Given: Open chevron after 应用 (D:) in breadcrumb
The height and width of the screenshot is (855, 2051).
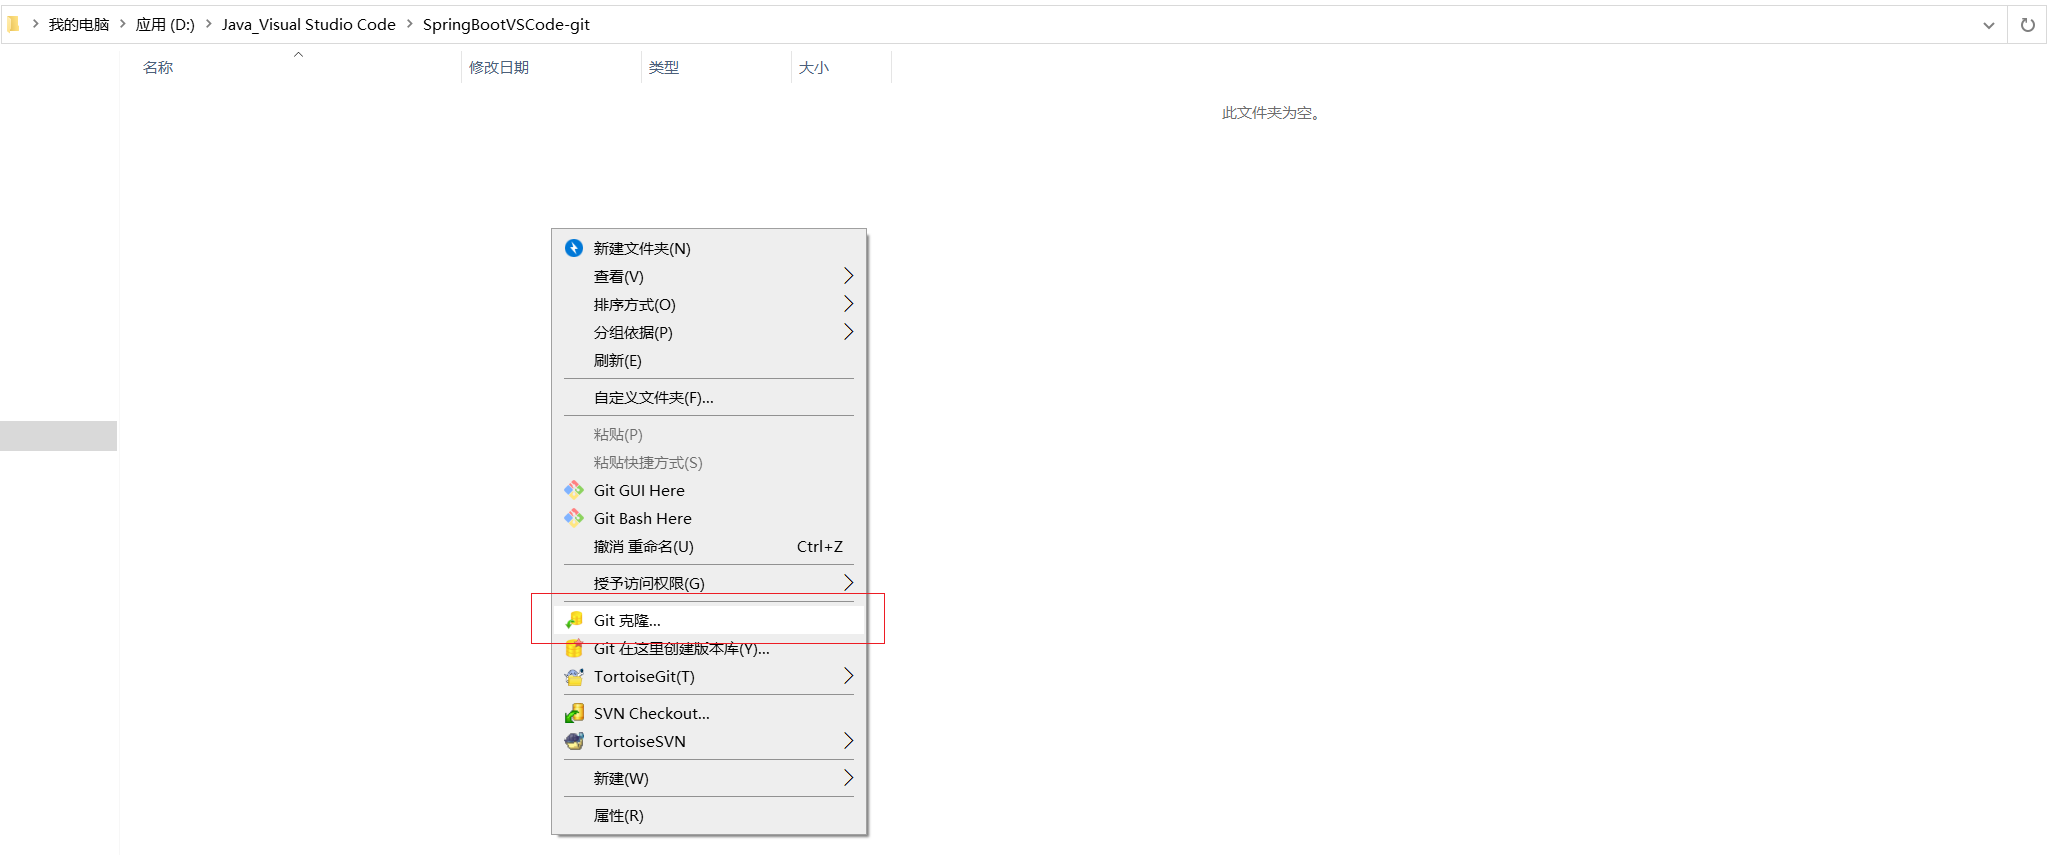Looking at the screenshot, I should (209, 24).
